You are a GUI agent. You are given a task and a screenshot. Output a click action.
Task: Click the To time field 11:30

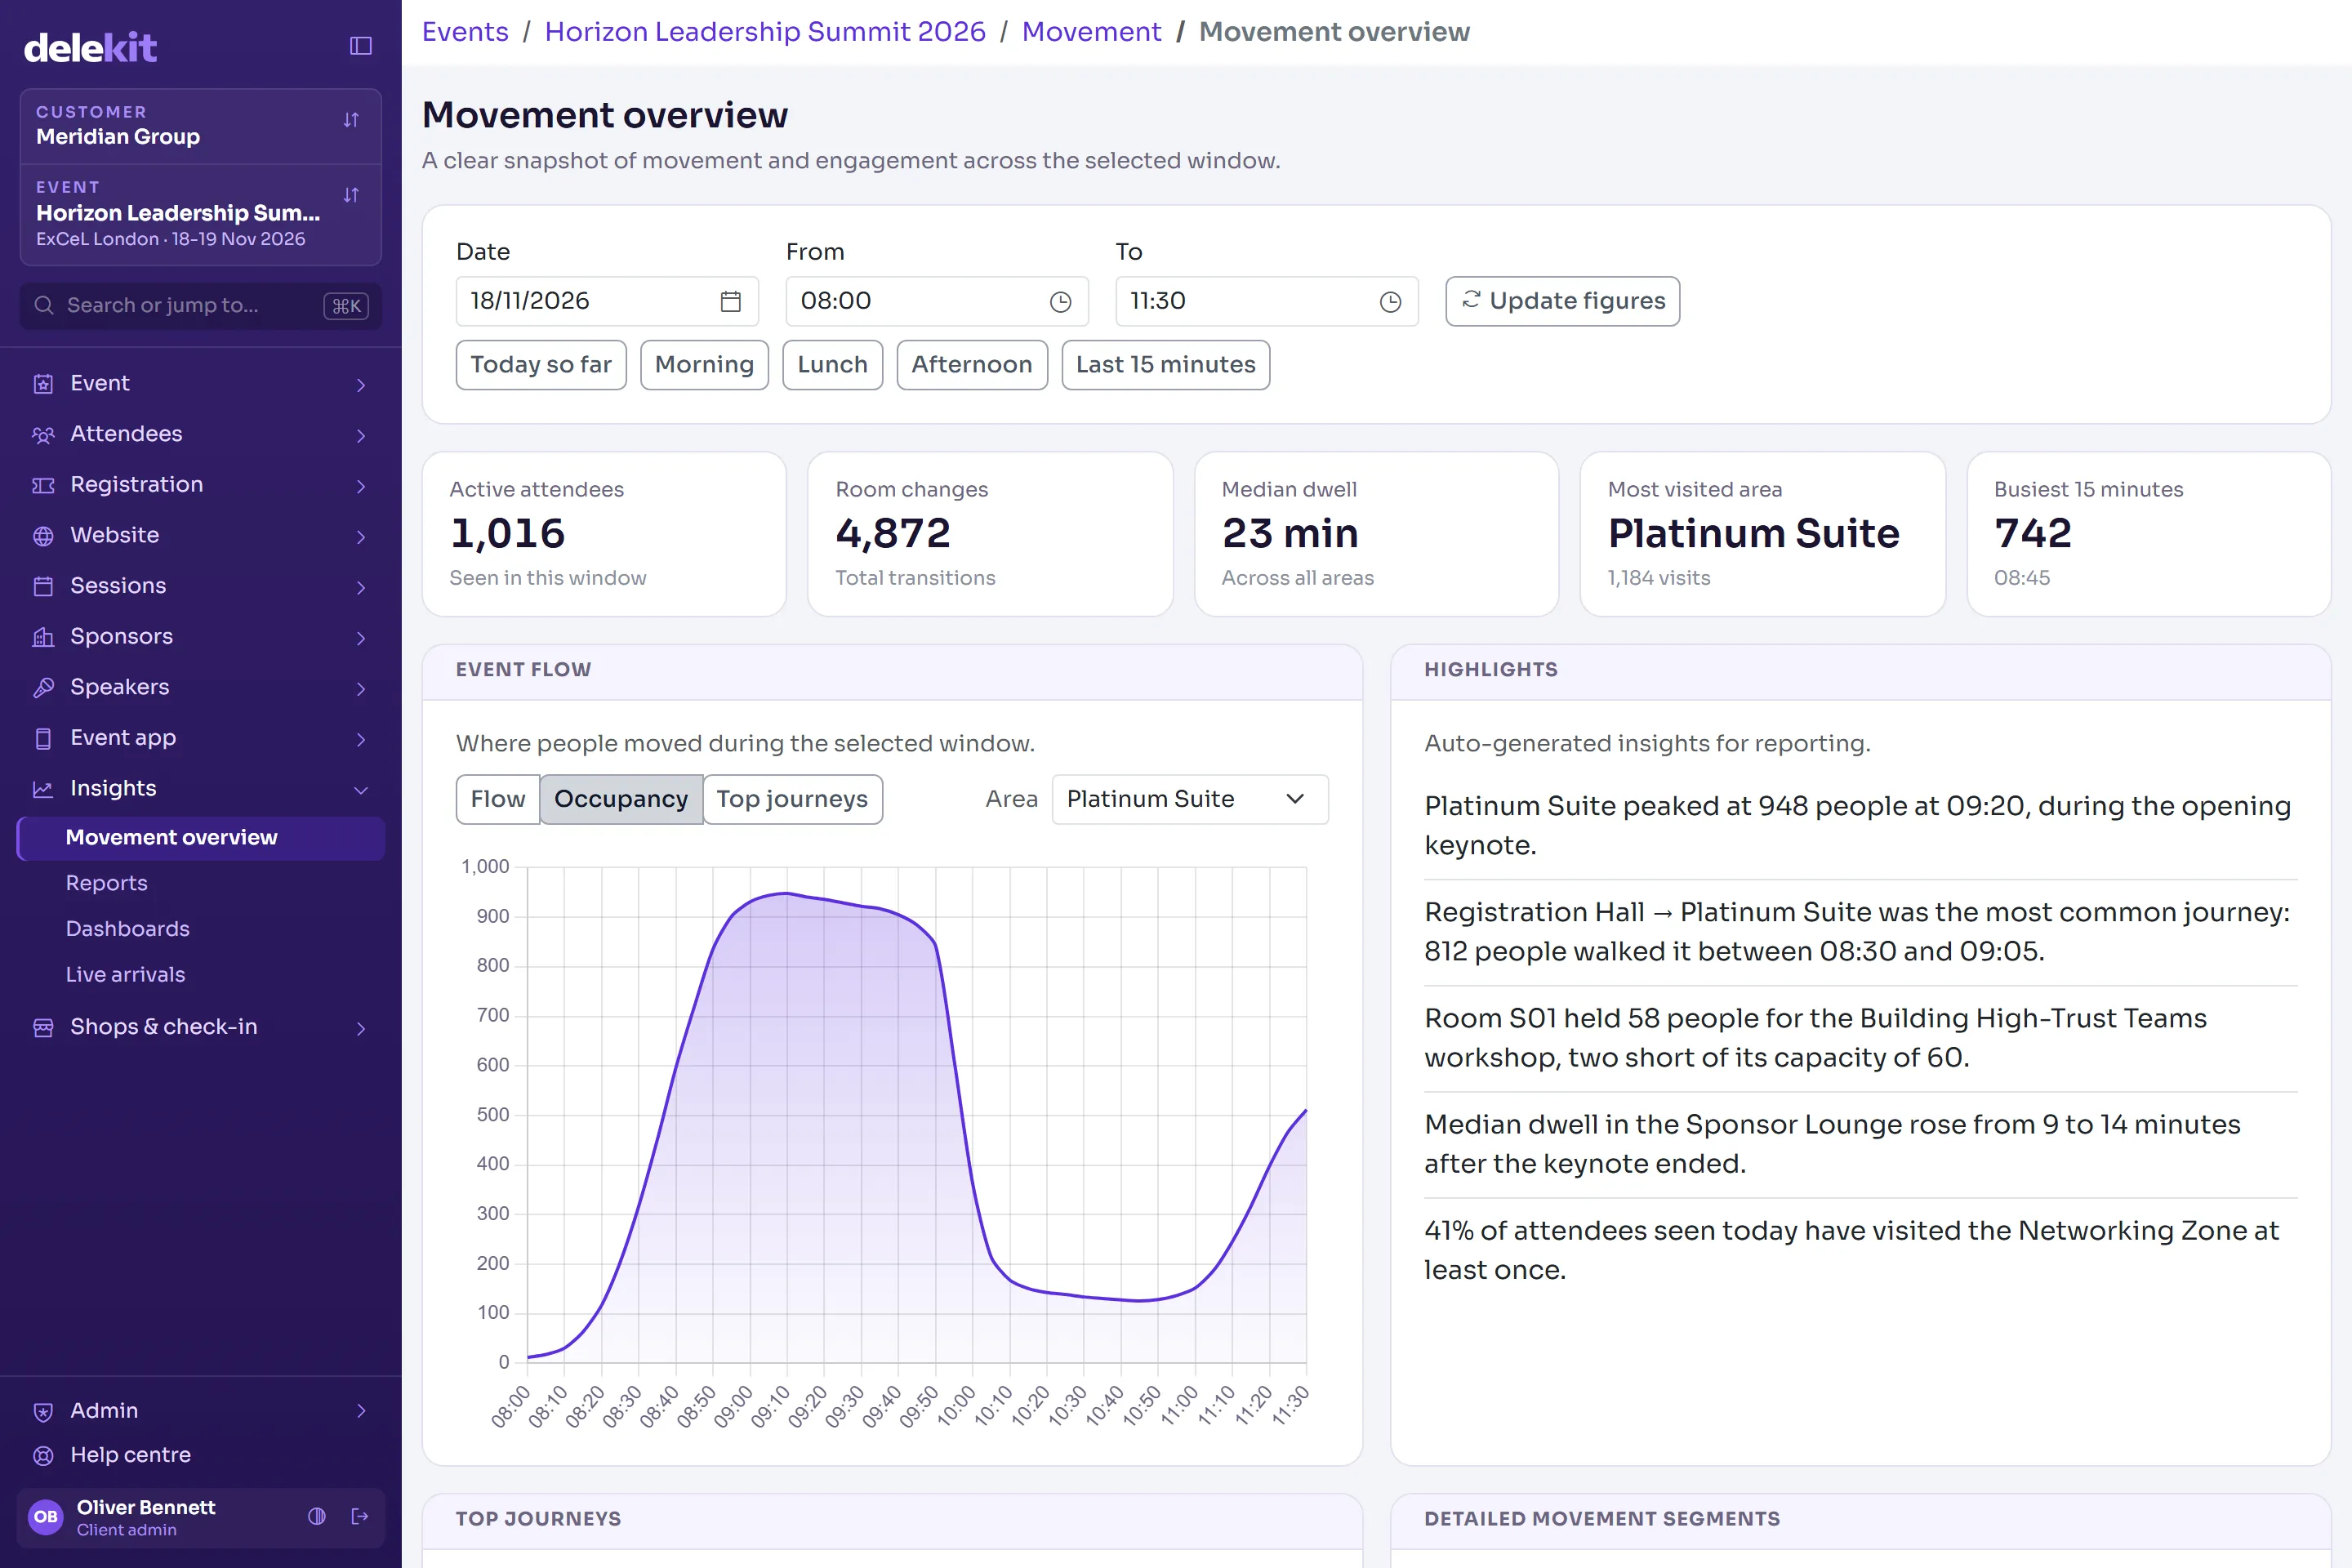(x=1267, y=301)
